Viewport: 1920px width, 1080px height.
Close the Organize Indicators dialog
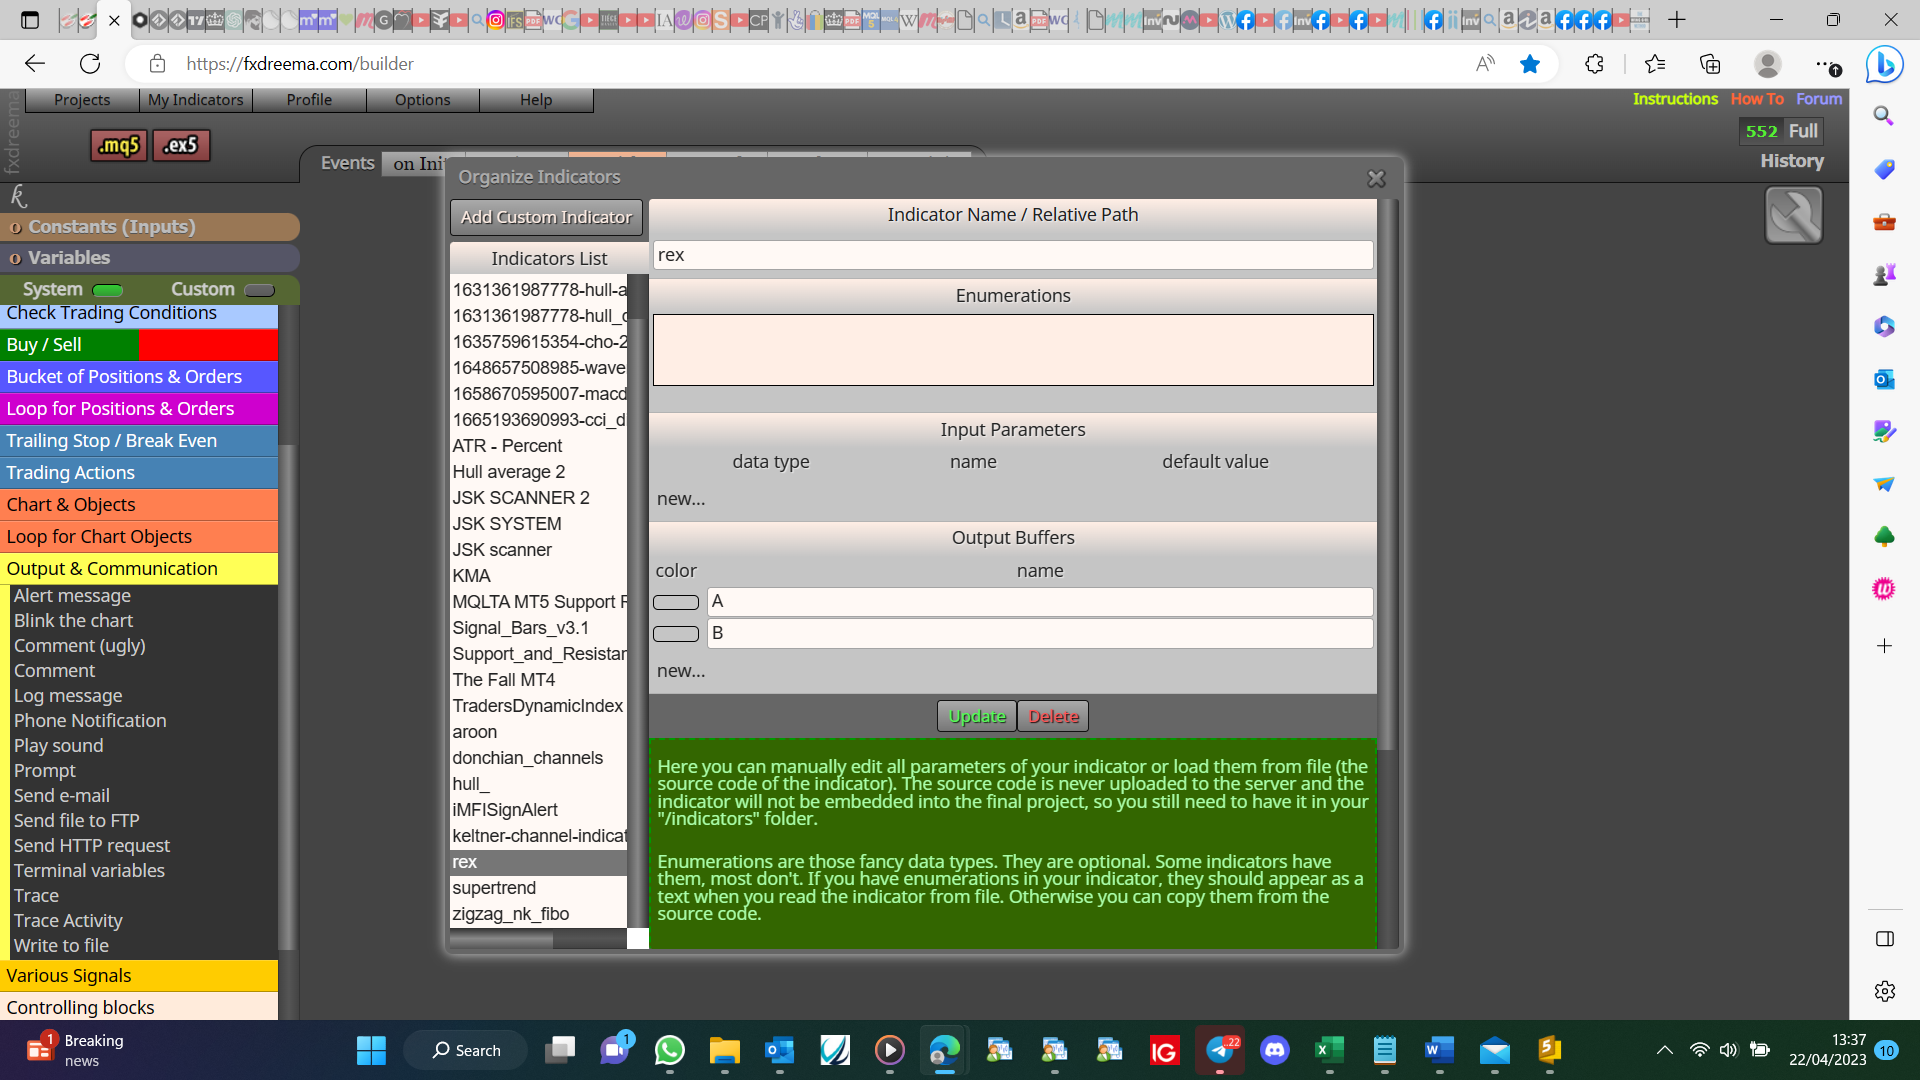(1376, 178)
